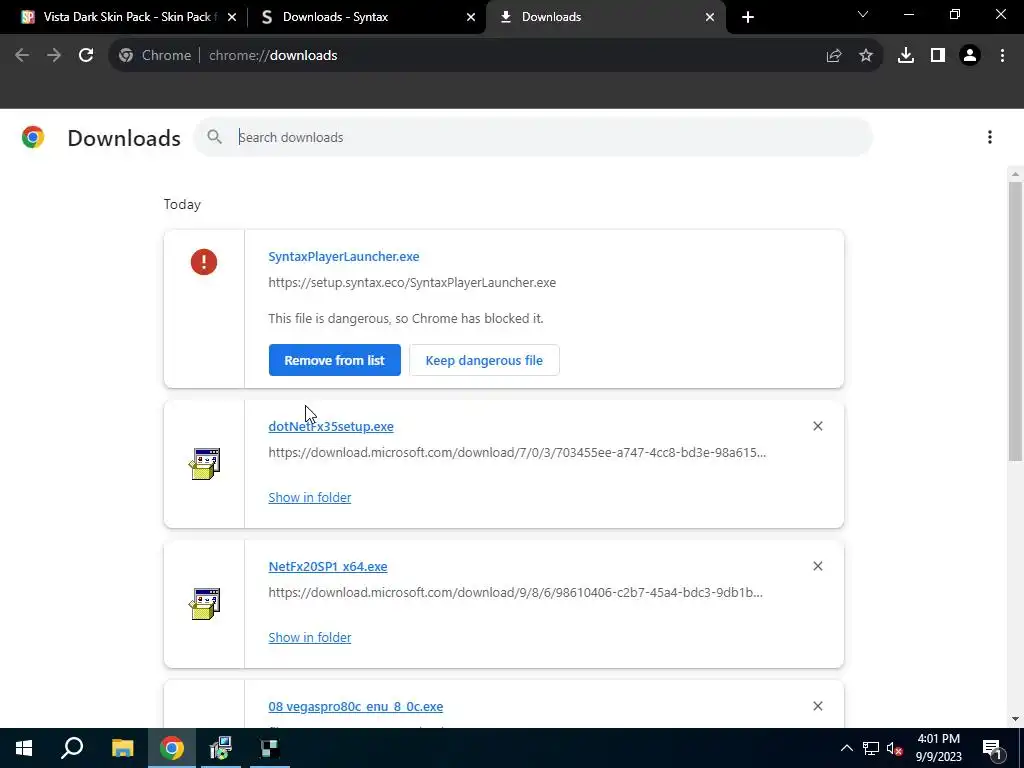1024x768 pixels.
Task: Click the Chrome logo beside Downloads title
Action: point(33,137)
